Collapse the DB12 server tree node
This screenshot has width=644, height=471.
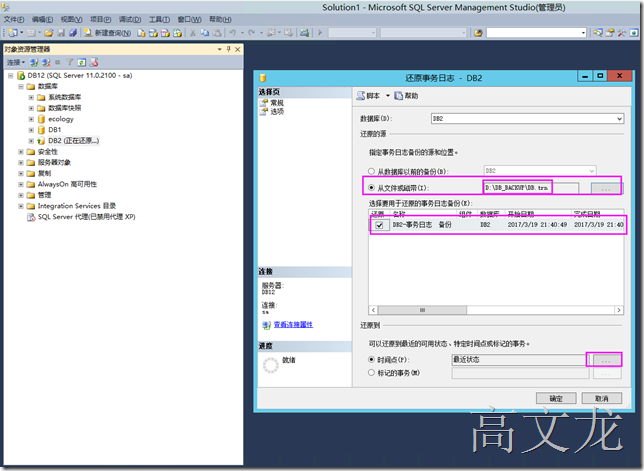coord(10,76)
